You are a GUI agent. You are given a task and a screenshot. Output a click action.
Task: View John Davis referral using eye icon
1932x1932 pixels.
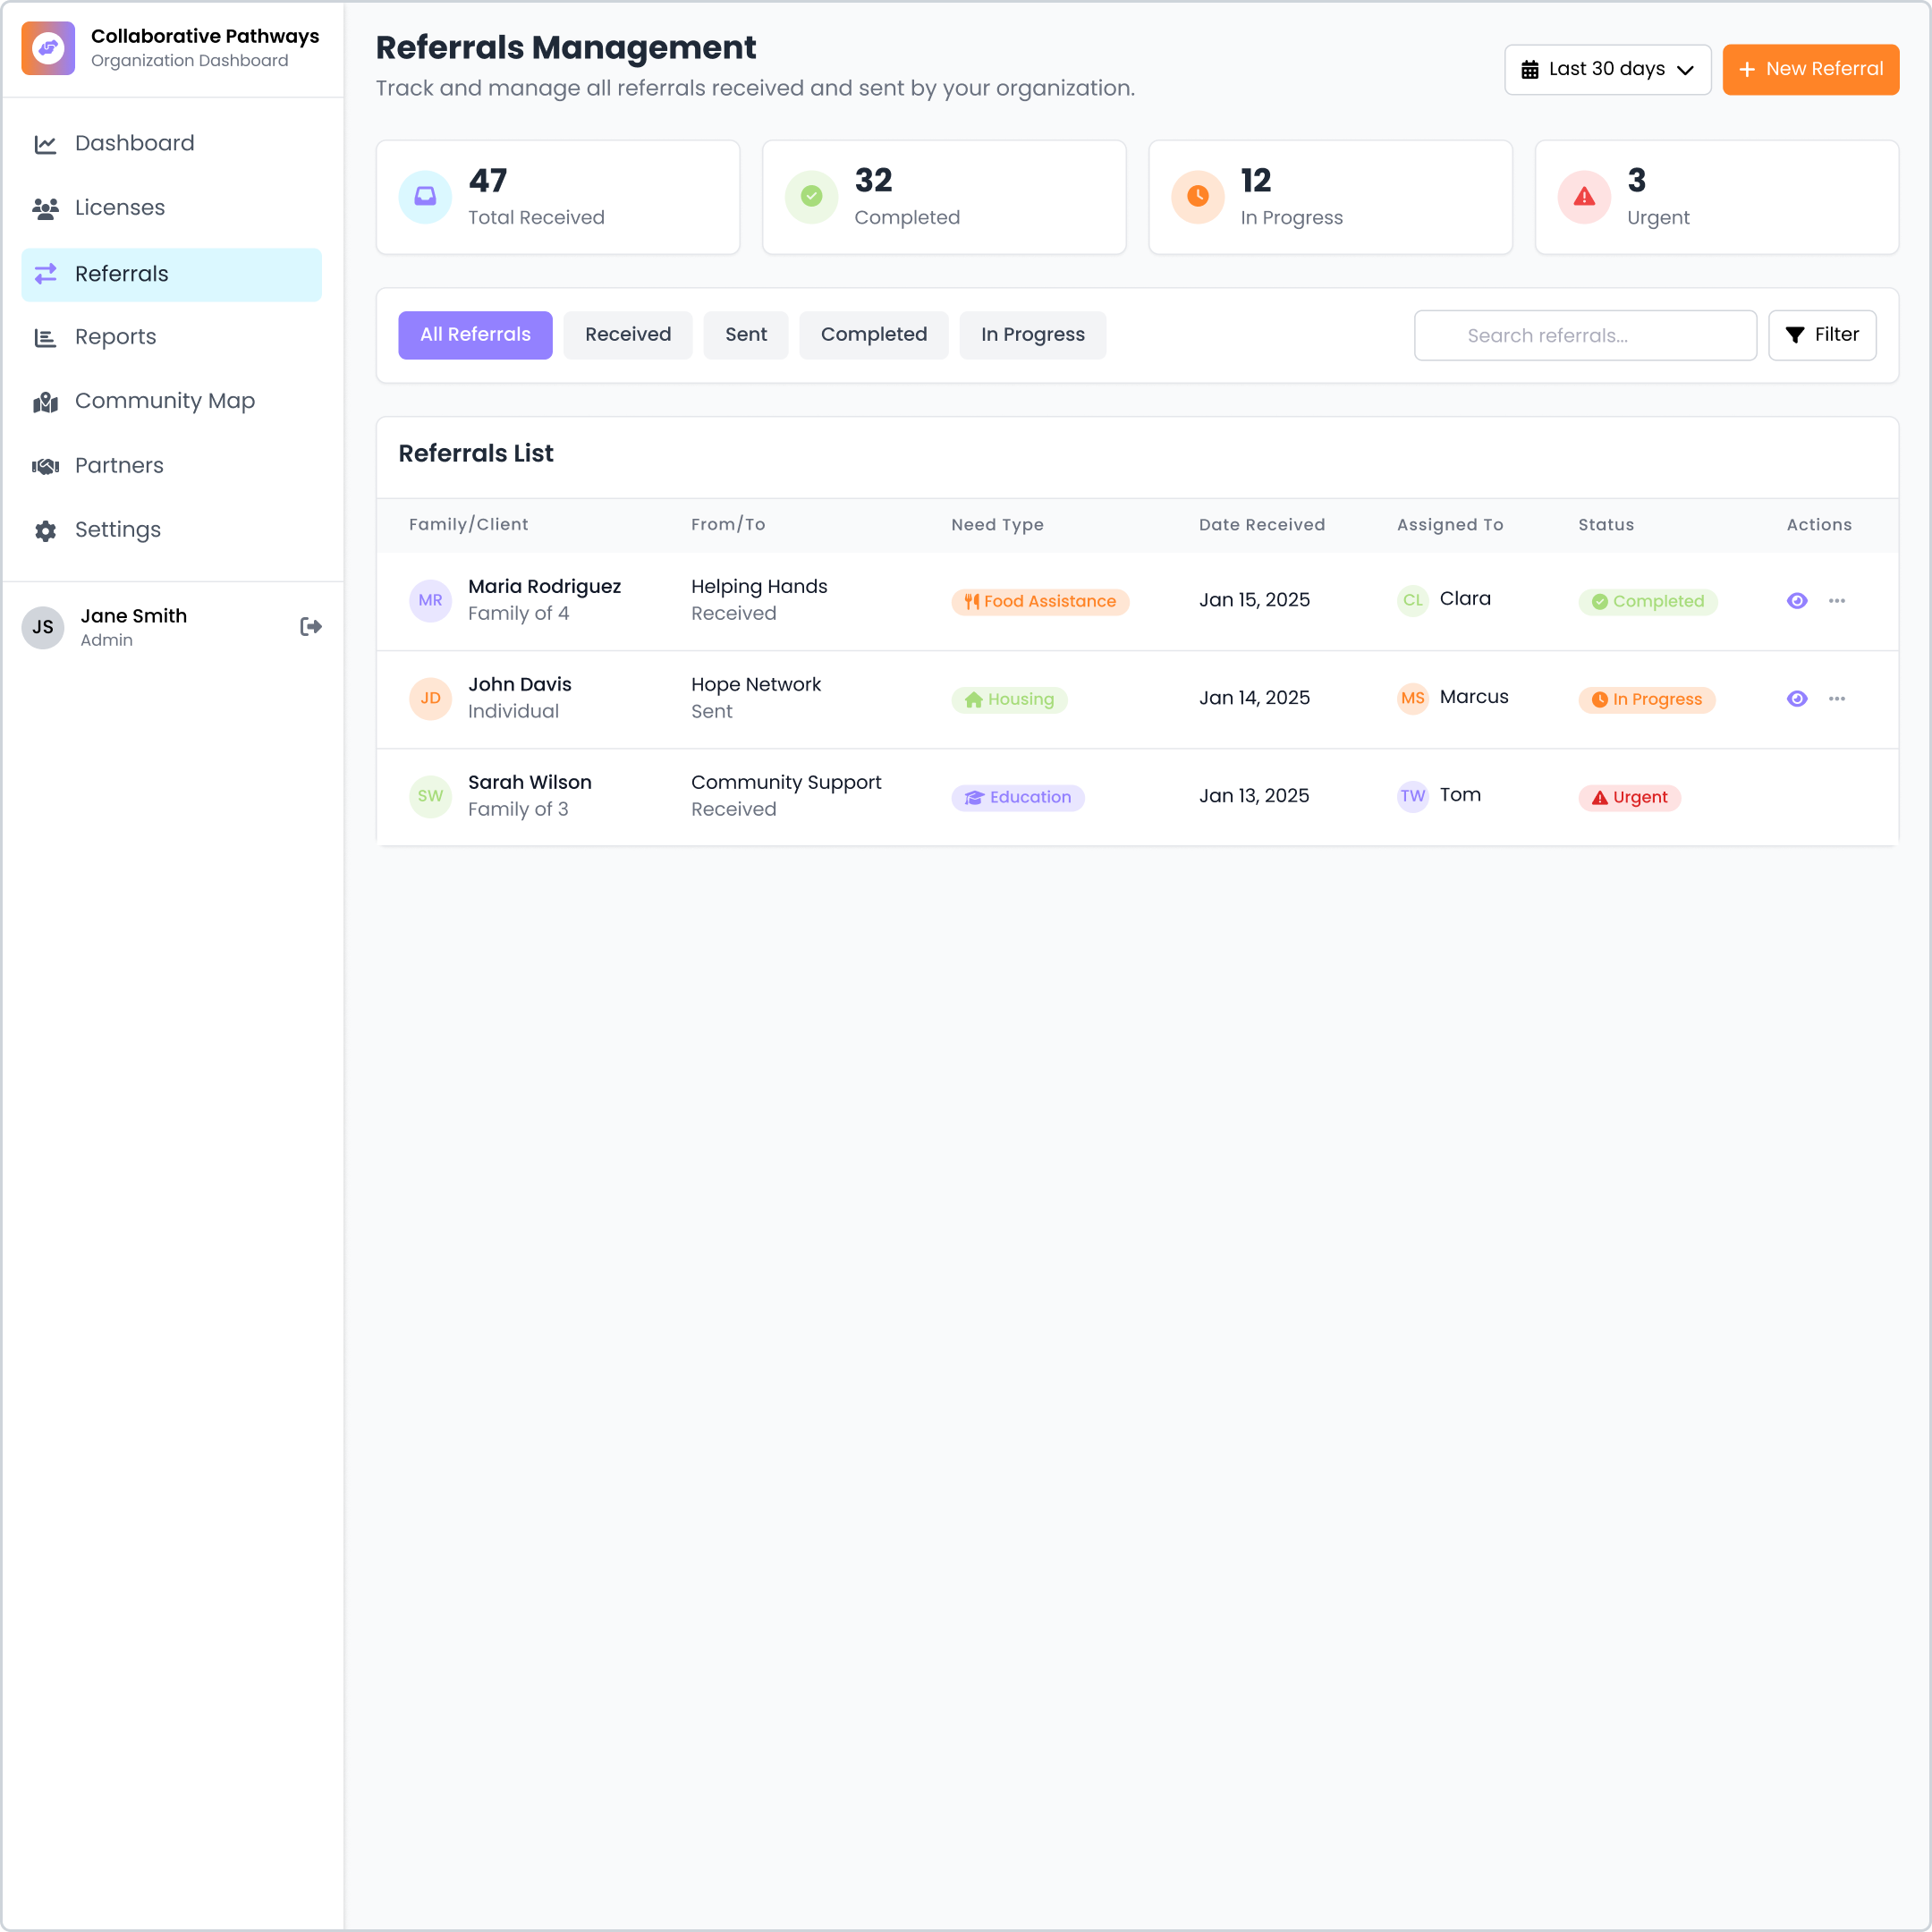(x=1797, y=698)
